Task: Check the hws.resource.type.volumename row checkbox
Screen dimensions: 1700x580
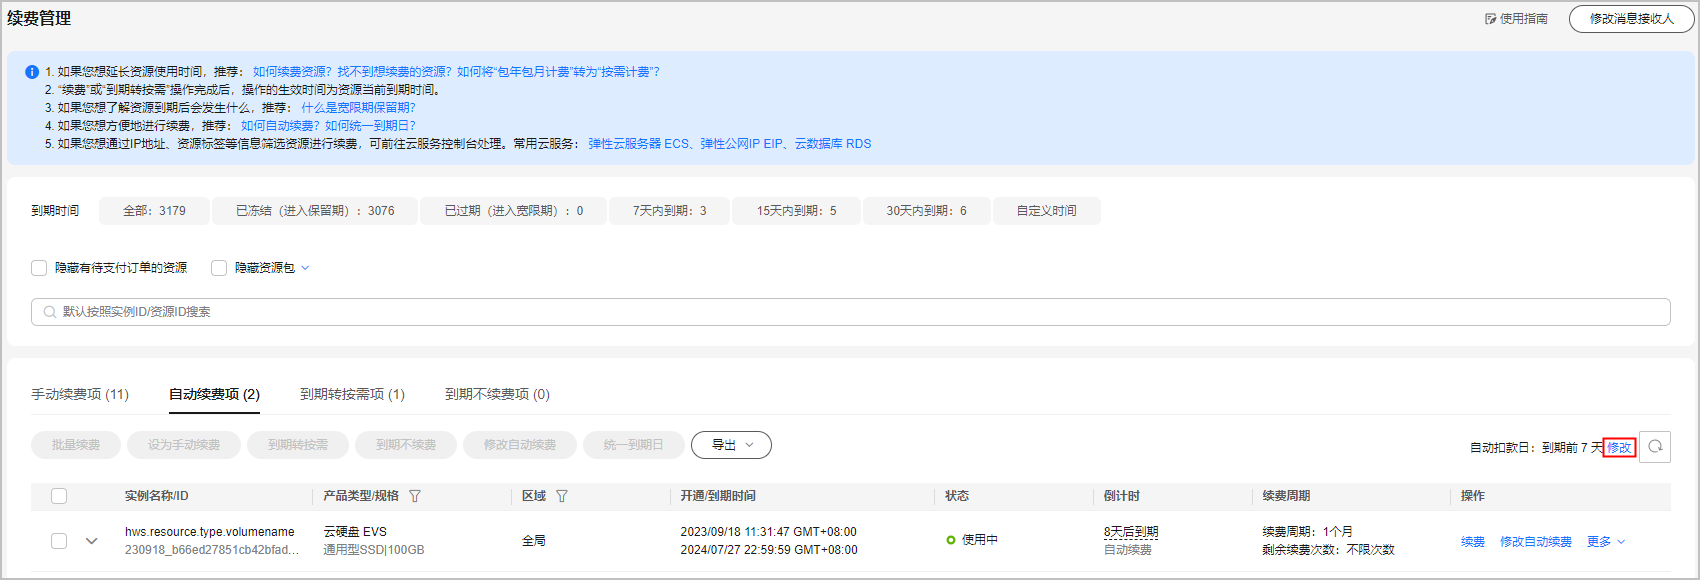Action: tap(59, 541)
